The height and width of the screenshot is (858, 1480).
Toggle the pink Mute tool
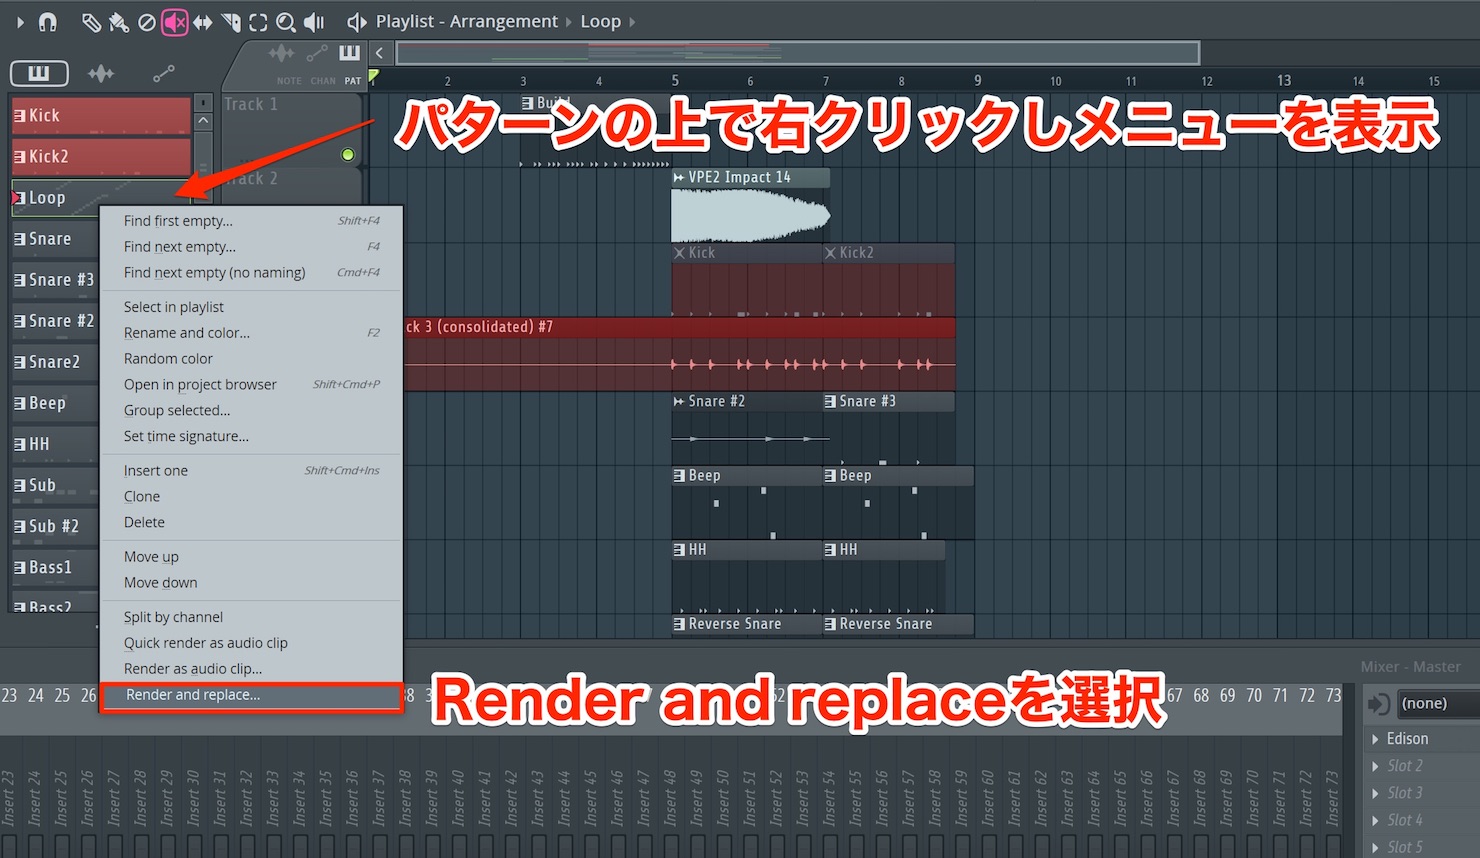tap(175, 22)
